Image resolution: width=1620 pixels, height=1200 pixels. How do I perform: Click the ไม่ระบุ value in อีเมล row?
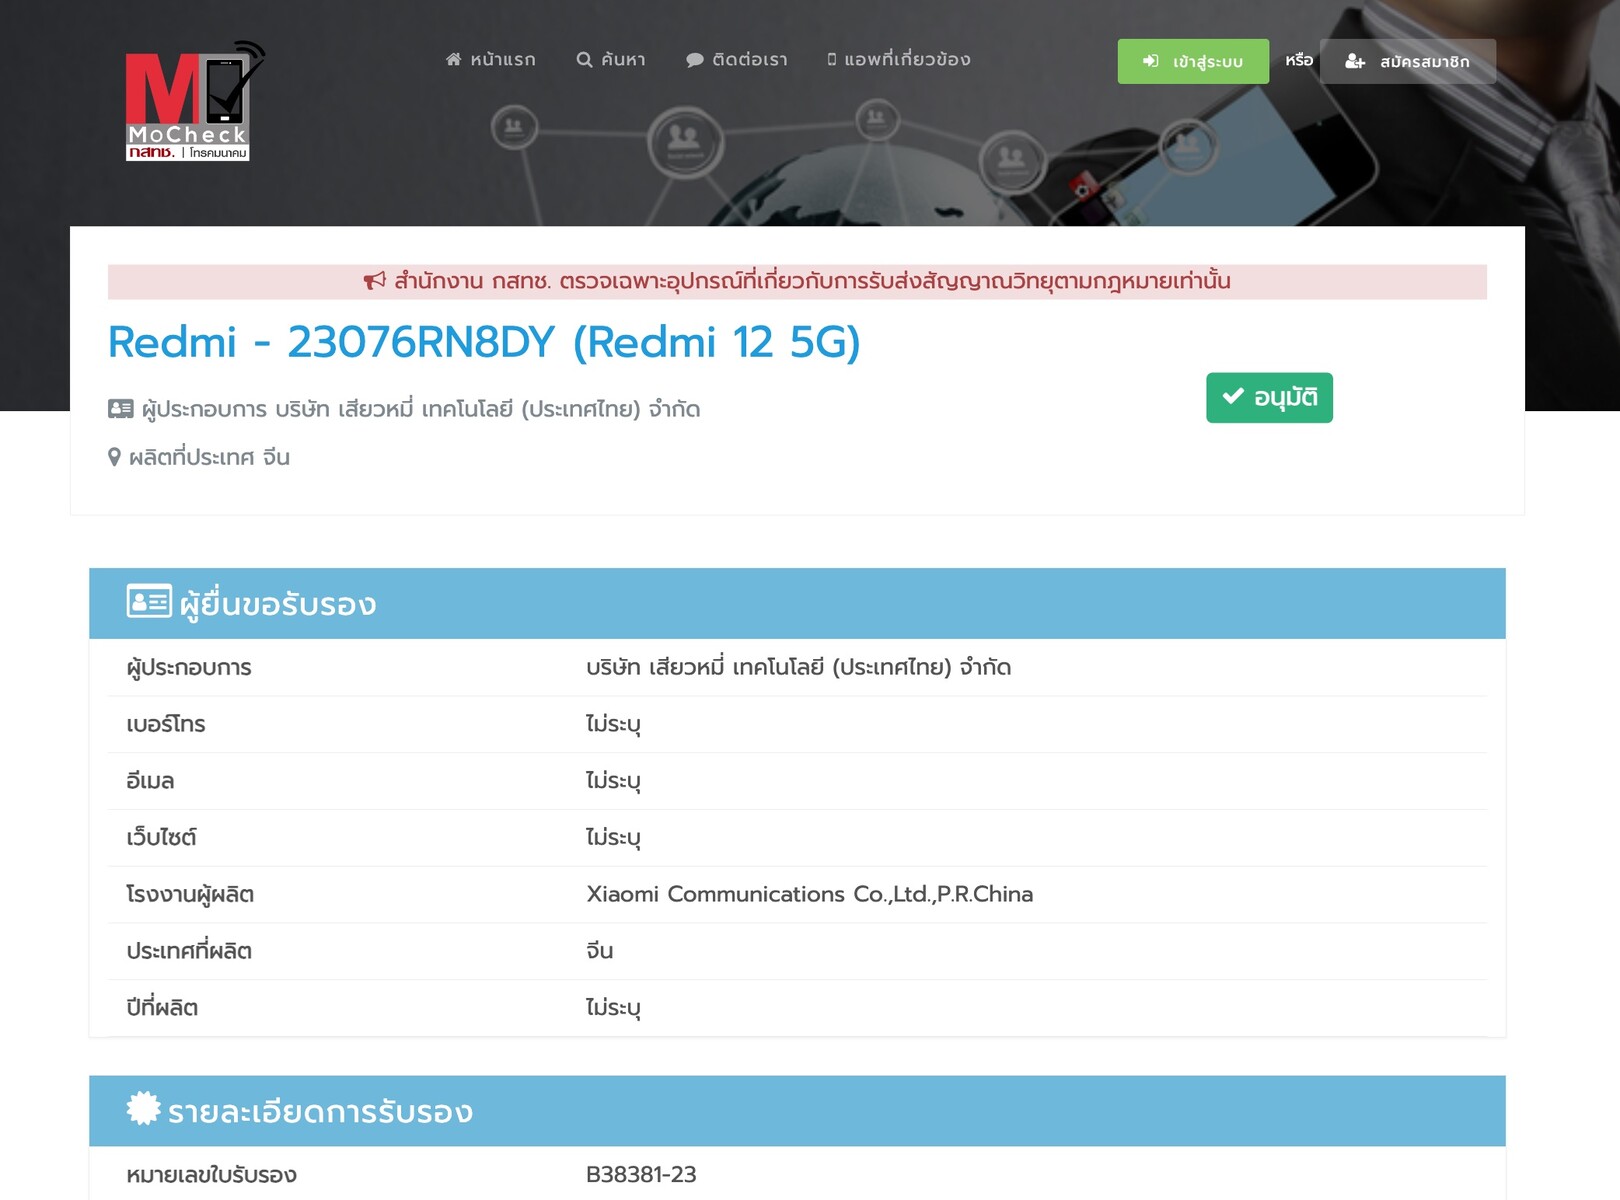613,781
